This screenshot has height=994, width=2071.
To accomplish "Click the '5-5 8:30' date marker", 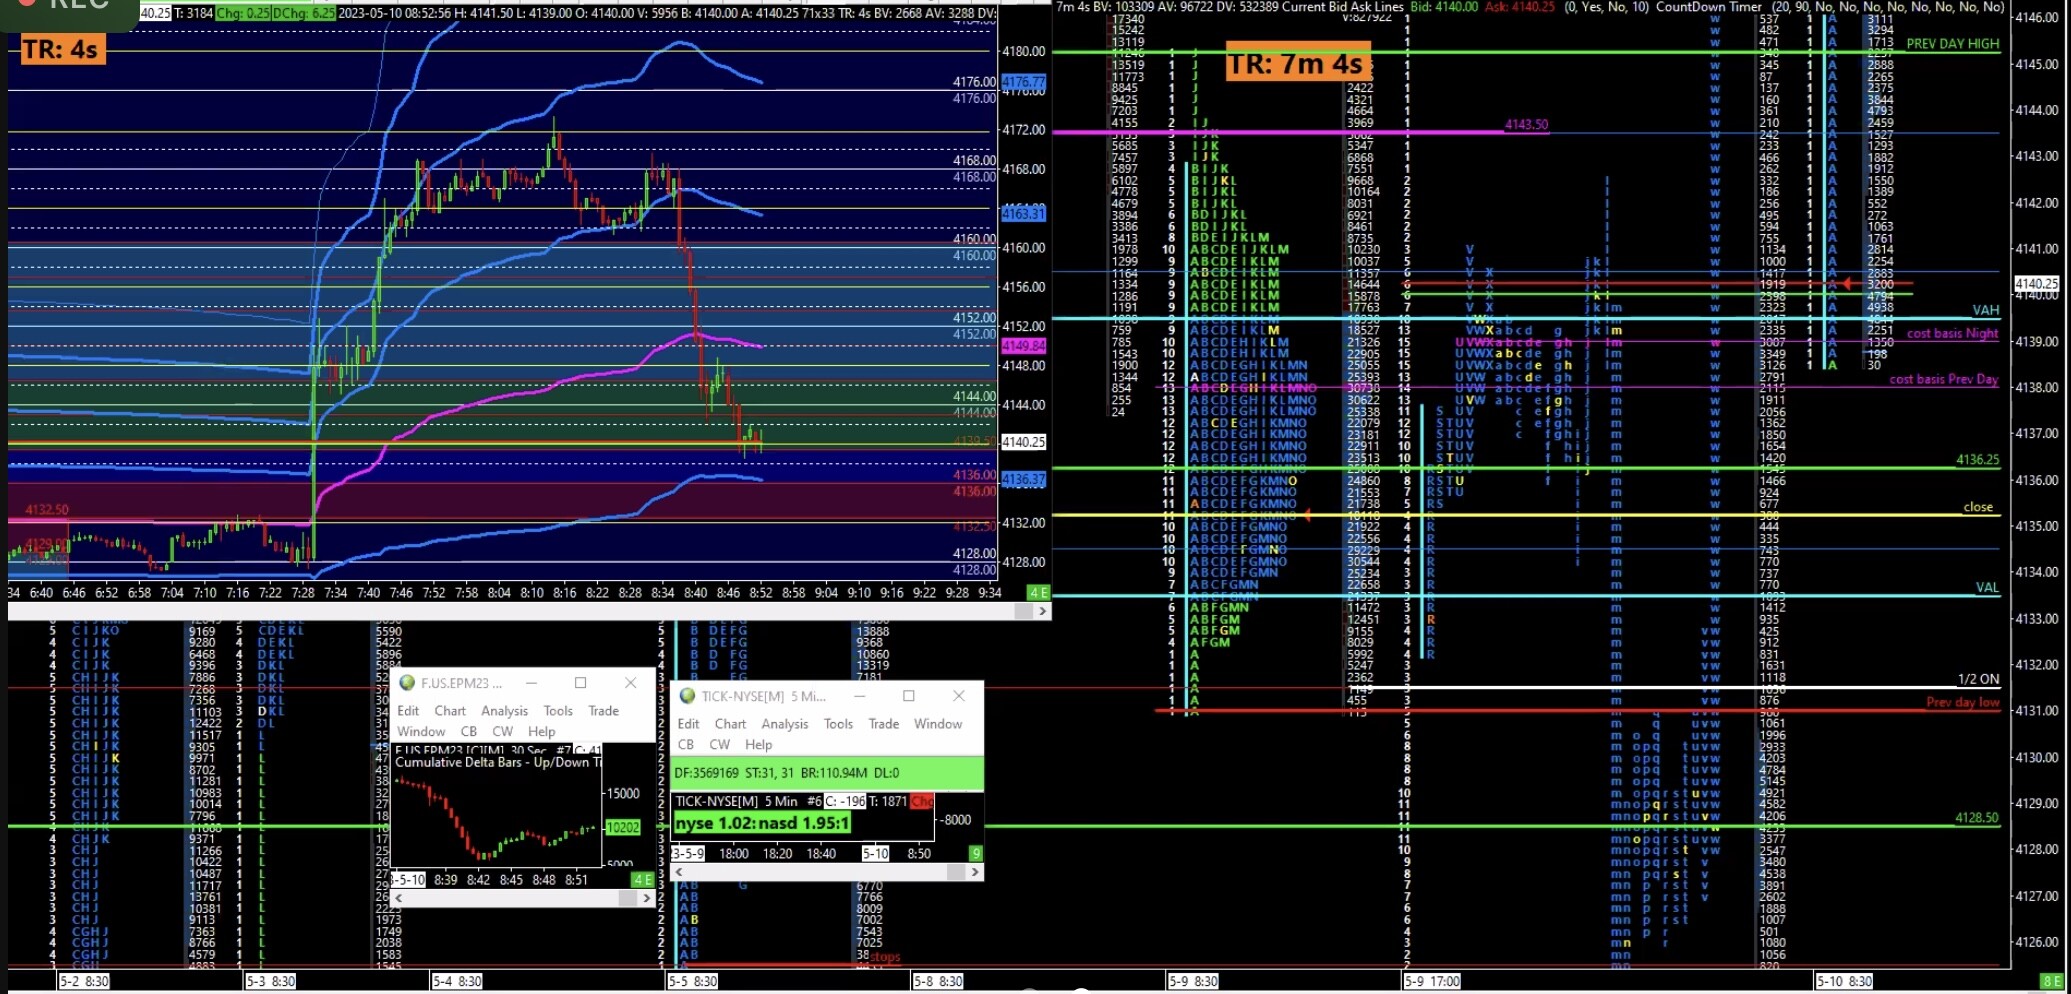I will pyautogui.click(x=693, y=981).
